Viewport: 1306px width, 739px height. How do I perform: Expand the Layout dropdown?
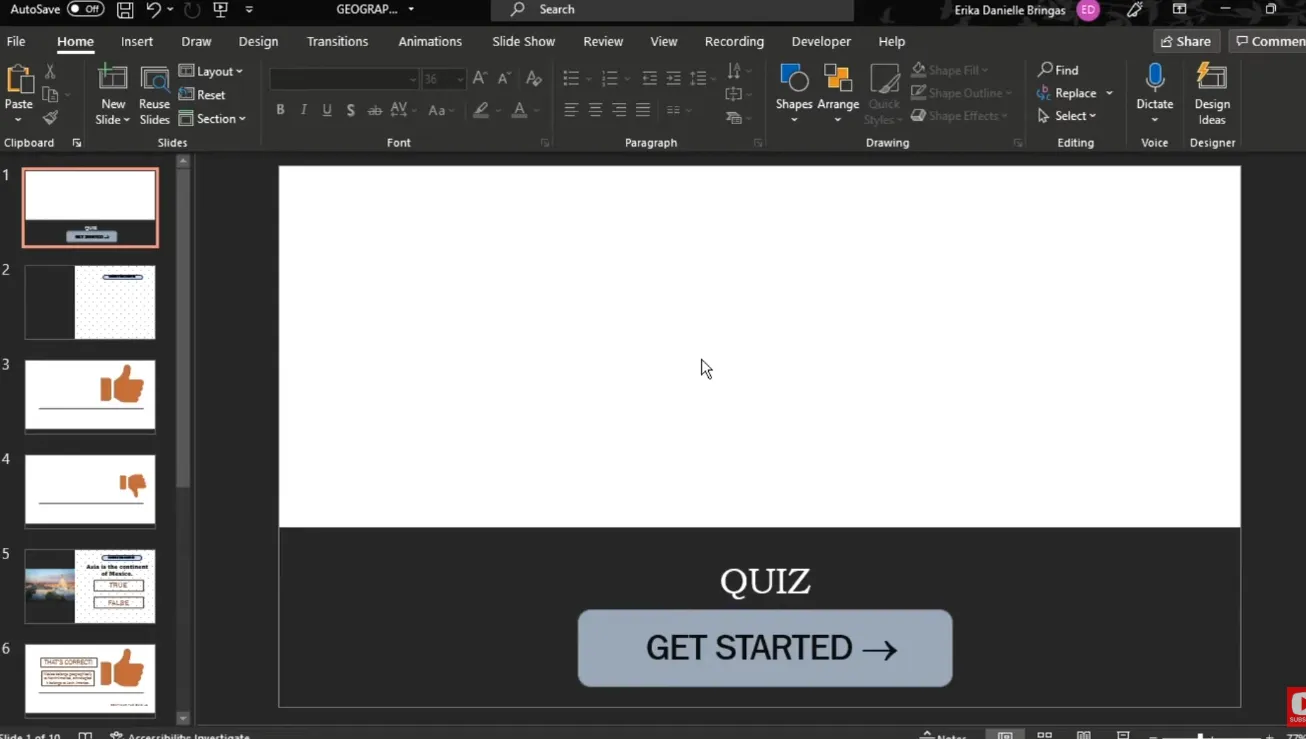(x=211, y=71)
